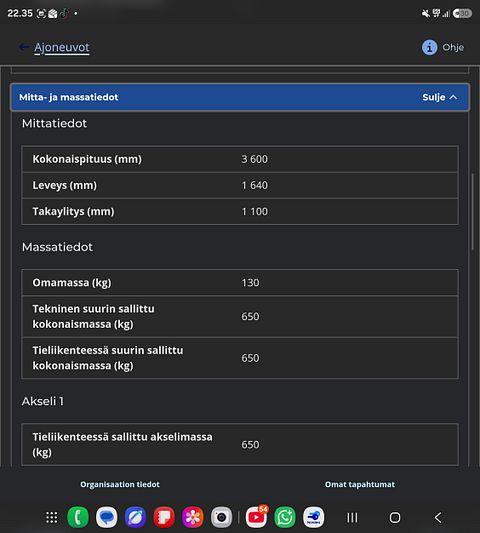Open the red Flipboard app icon
This screenshot has width=480, height=533.
[x=164, y=517]
